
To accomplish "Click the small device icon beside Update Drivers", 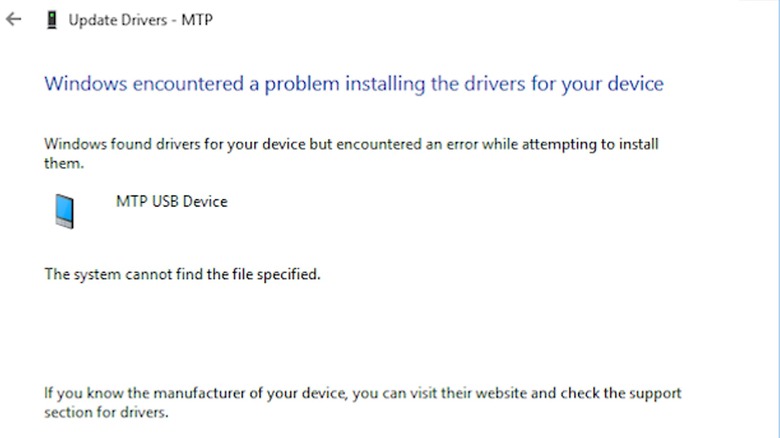I will click(x=49, y=21).
